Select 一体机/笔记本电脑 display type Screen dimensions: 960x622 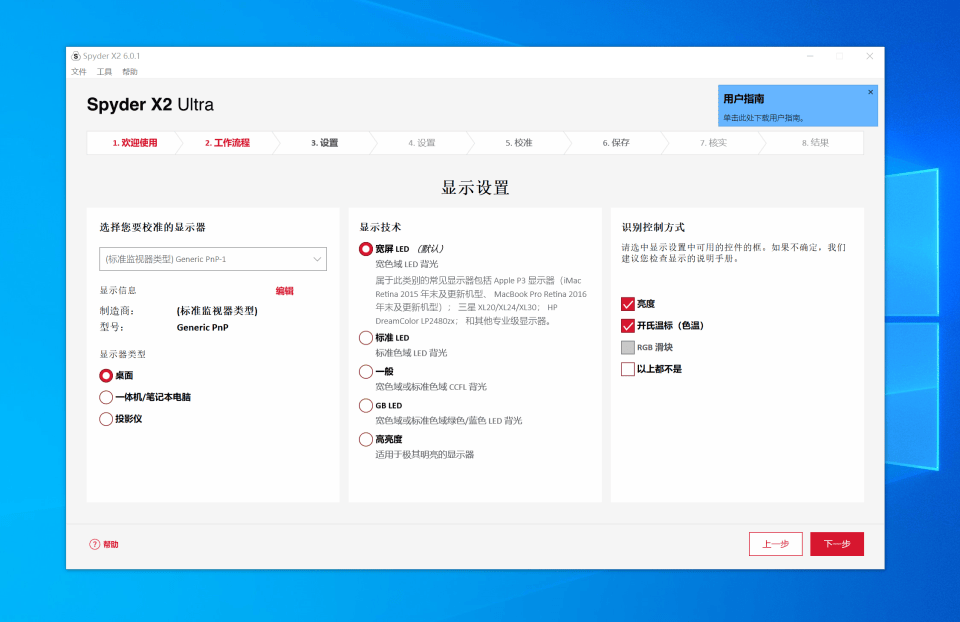click(x=106, y=397)
